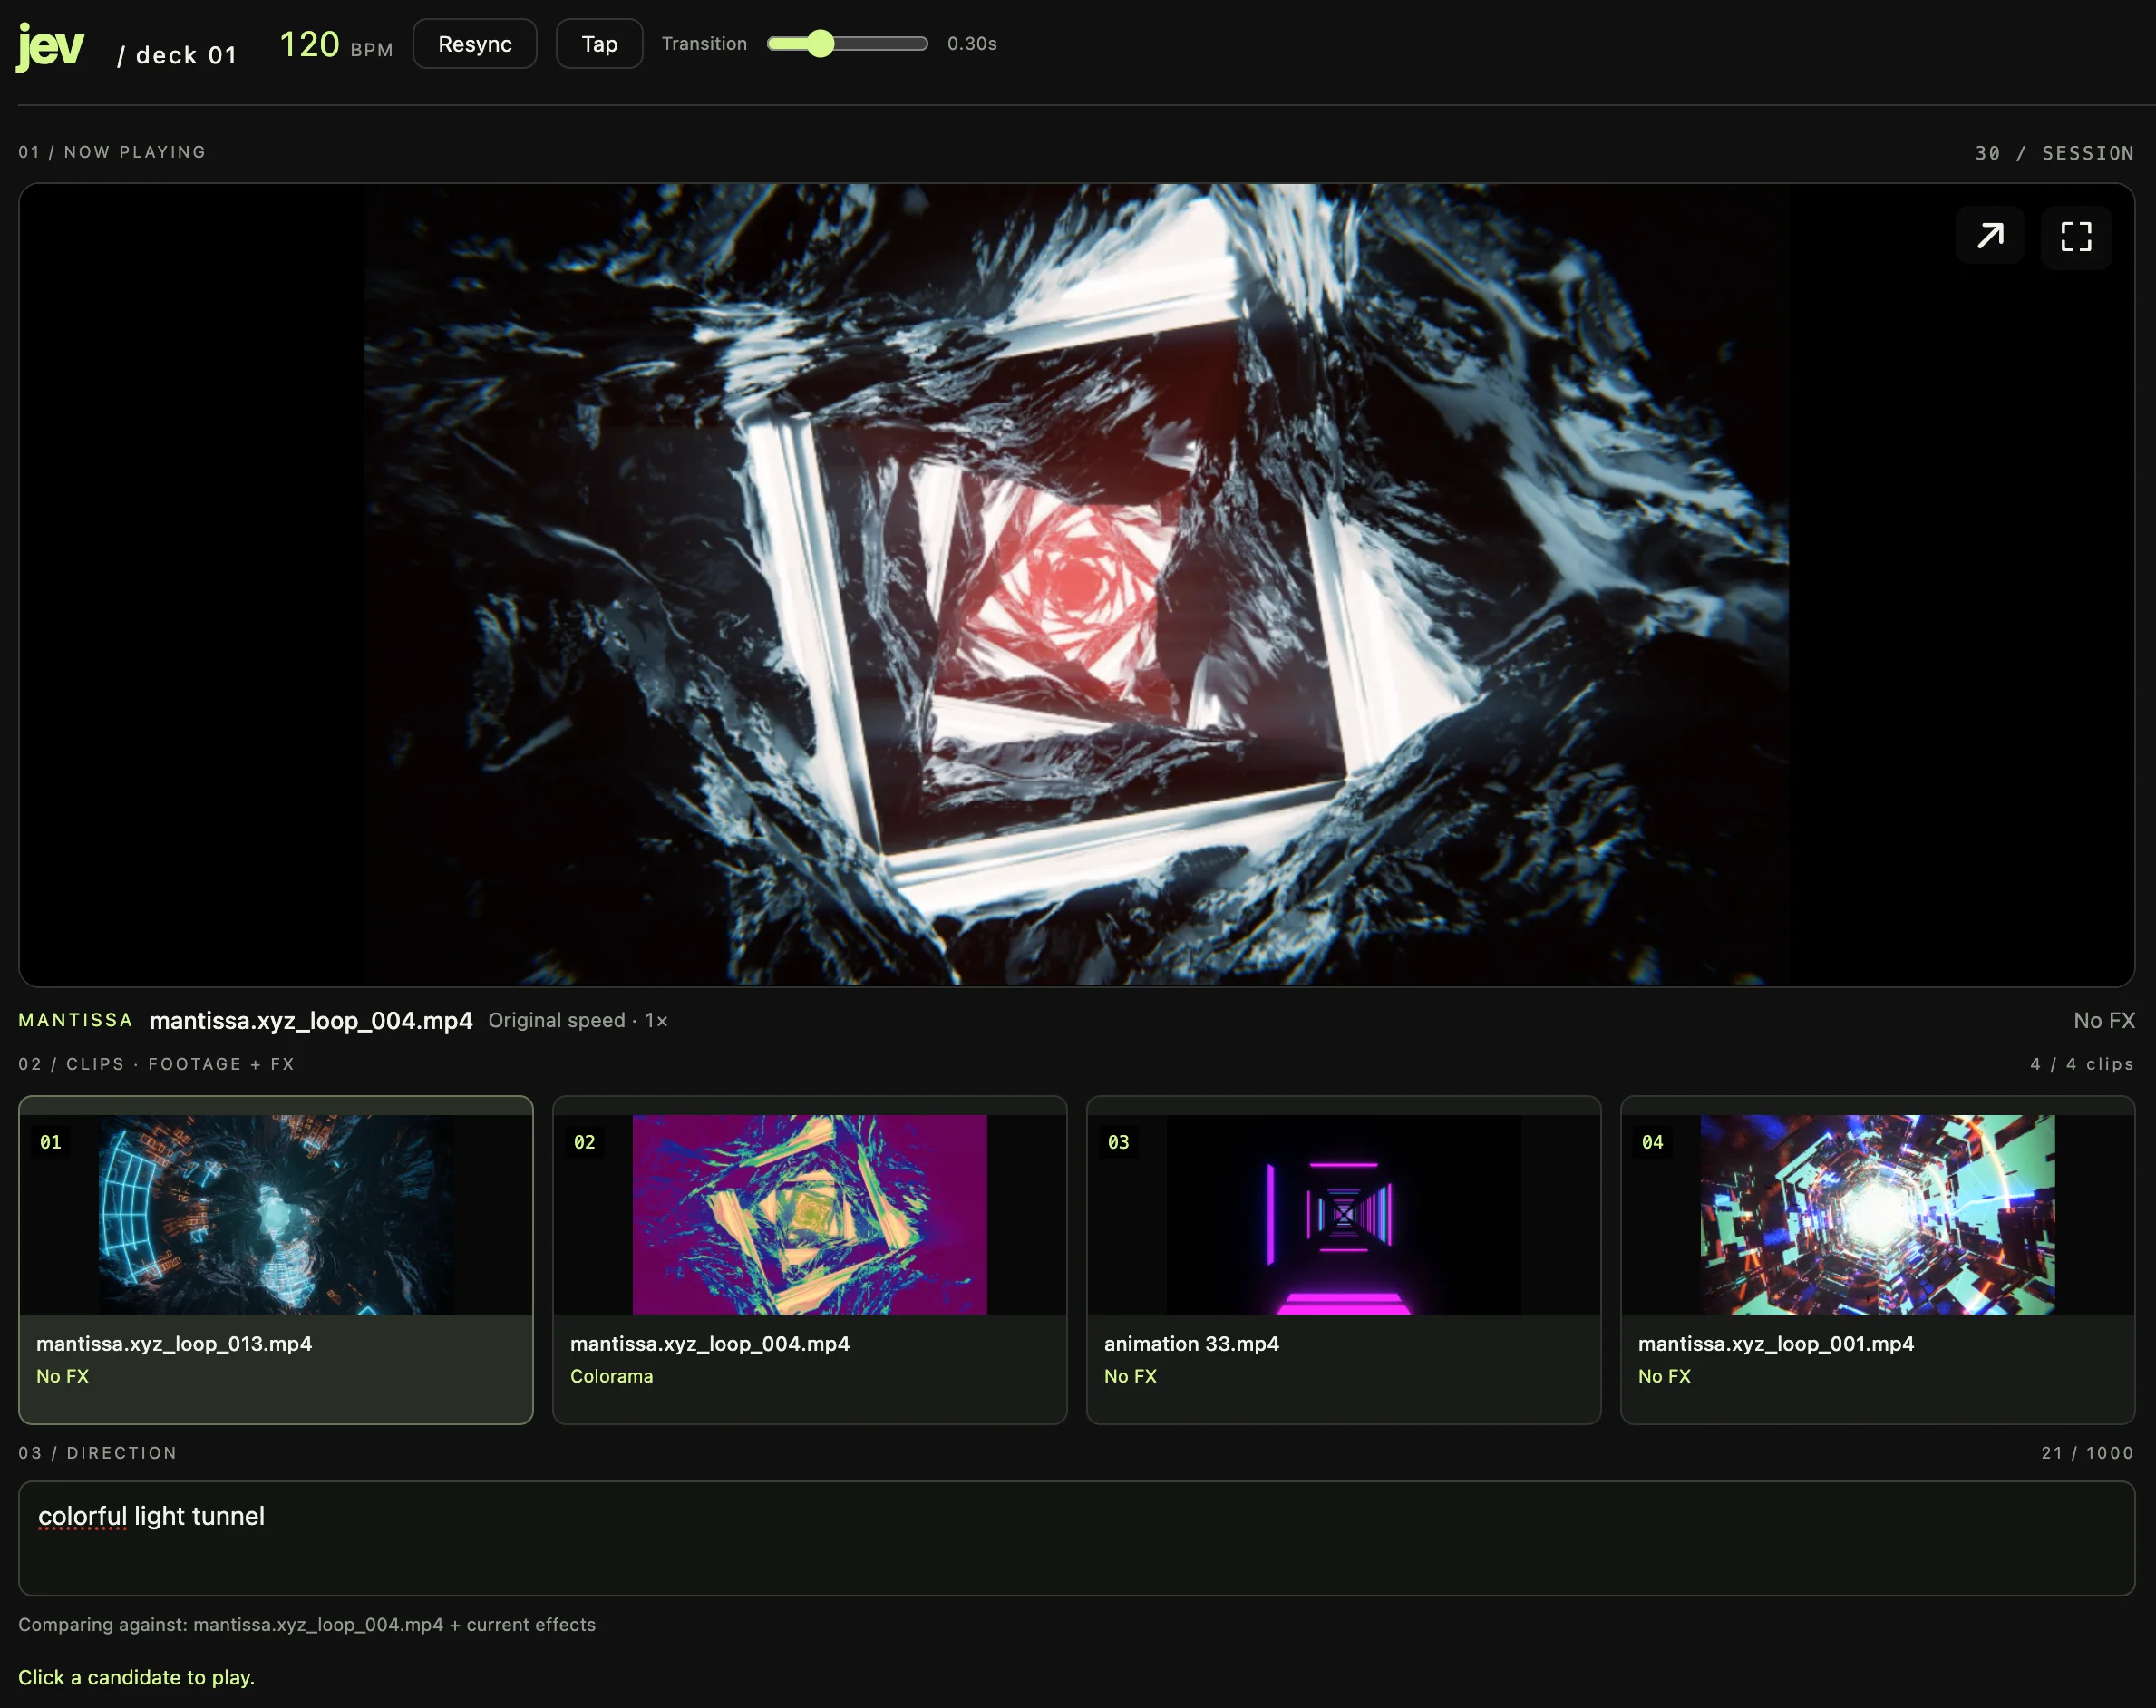The height and width of the screenshot is (1708, 2156).
Task: Select clip 04 mantissa.xyz_loop_001.mp4 thumbnail
Action: (1877, 1214)
